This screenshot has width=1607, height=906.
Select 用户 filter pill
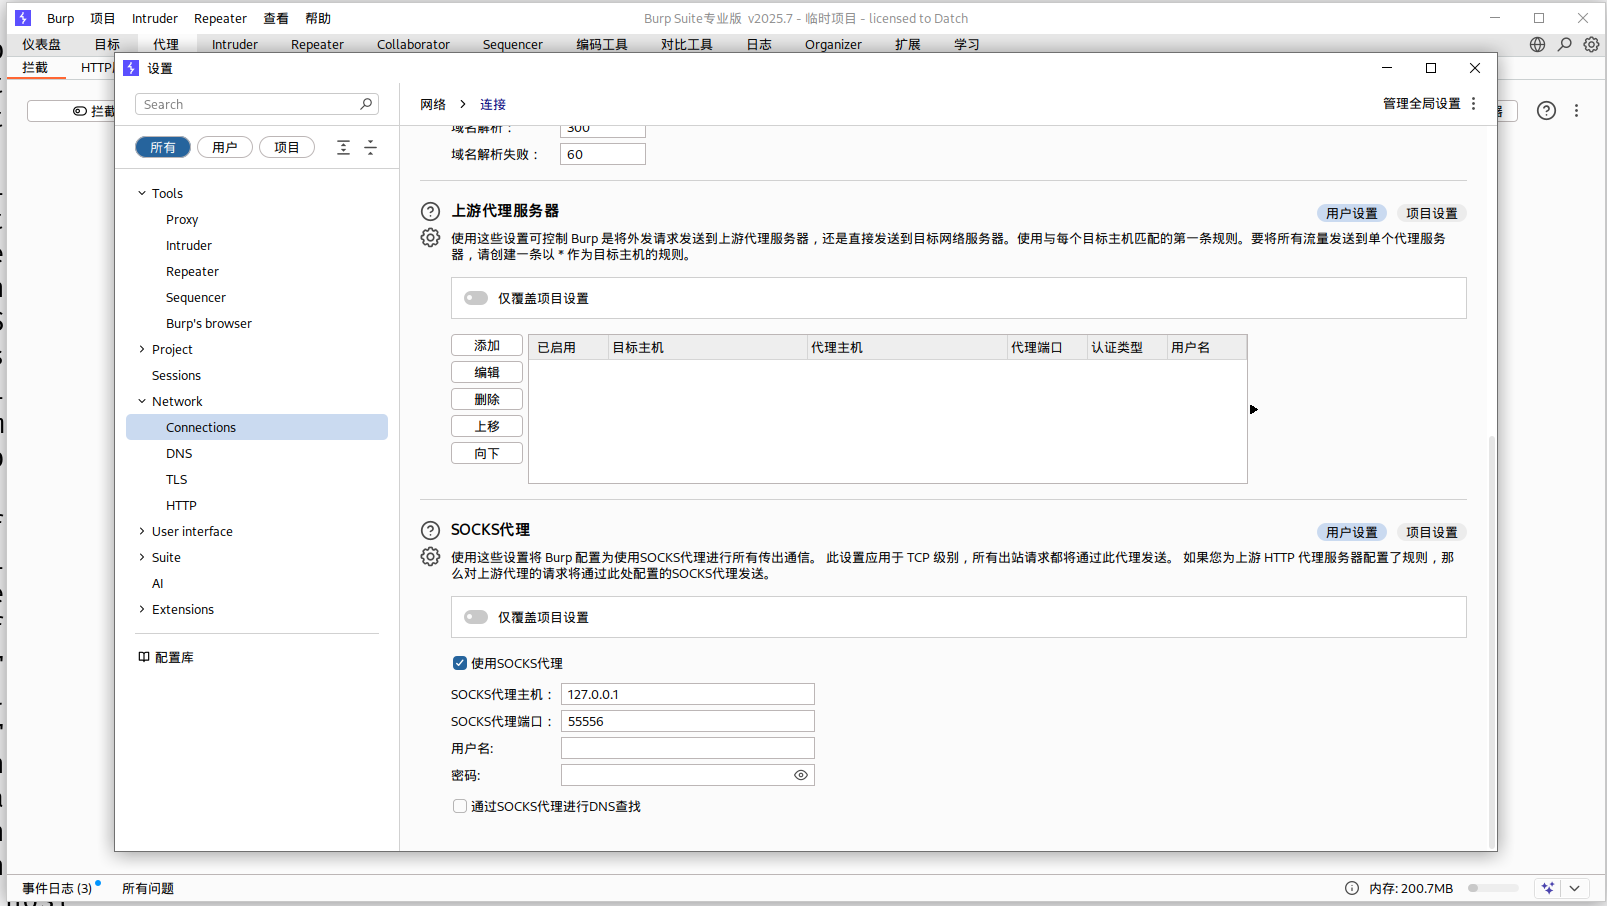(x=225, y=147)
